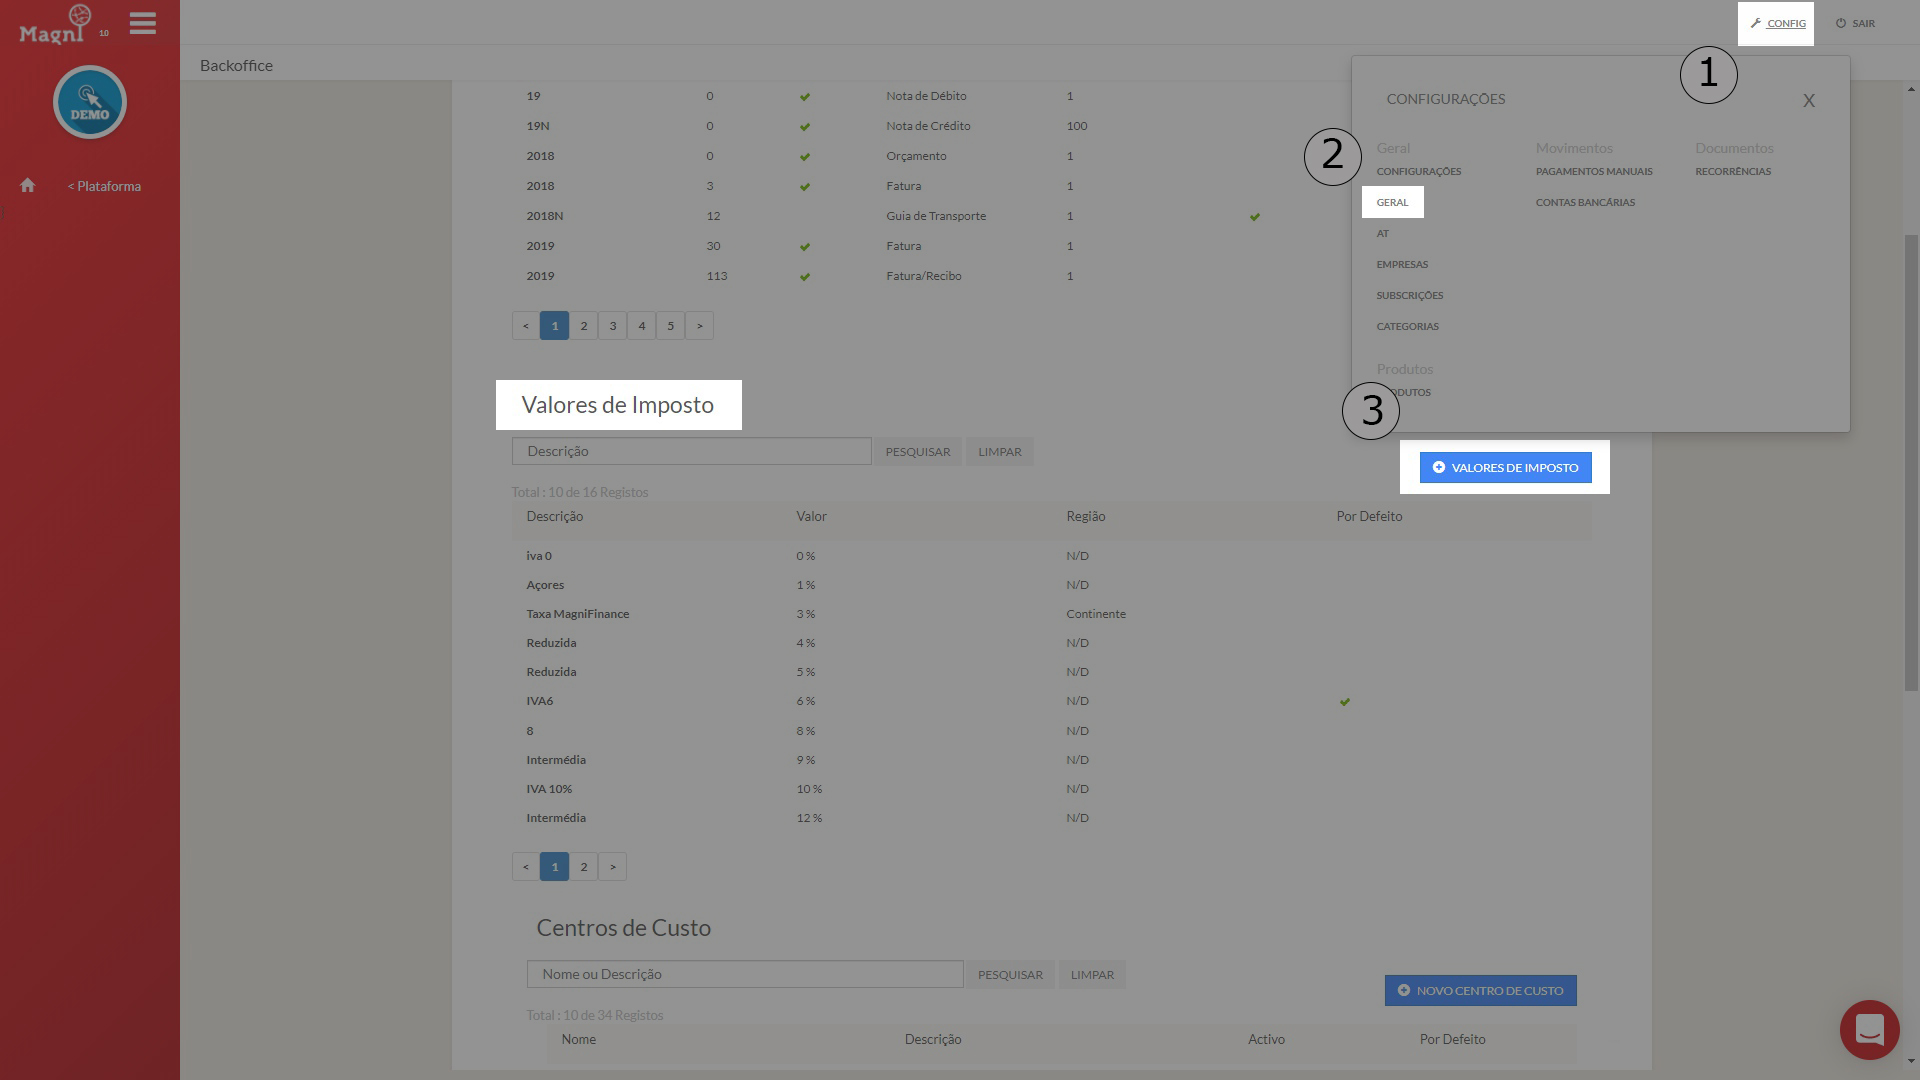The height and width of the screenshot is (1080, 1920).
Task: Select GERAL in the Configurações menu
Action: pyautogui.click(x=1392, y=203)
